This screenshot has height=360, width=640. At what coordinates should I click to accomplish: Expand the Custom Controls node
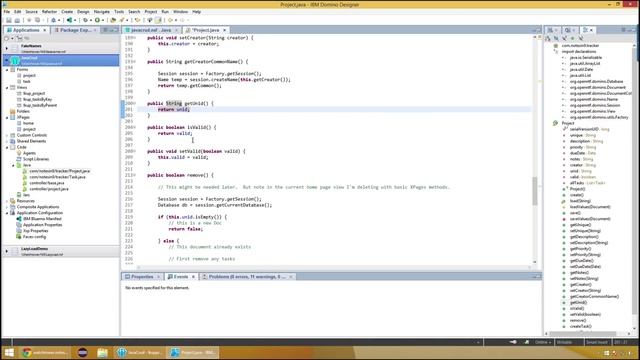point(7,135)
